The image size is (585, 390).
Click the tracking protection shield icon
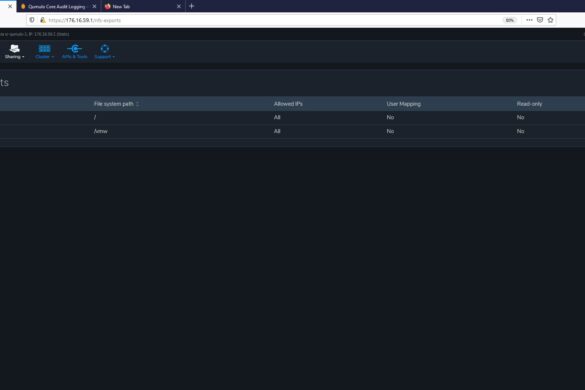tap(32, 20)
